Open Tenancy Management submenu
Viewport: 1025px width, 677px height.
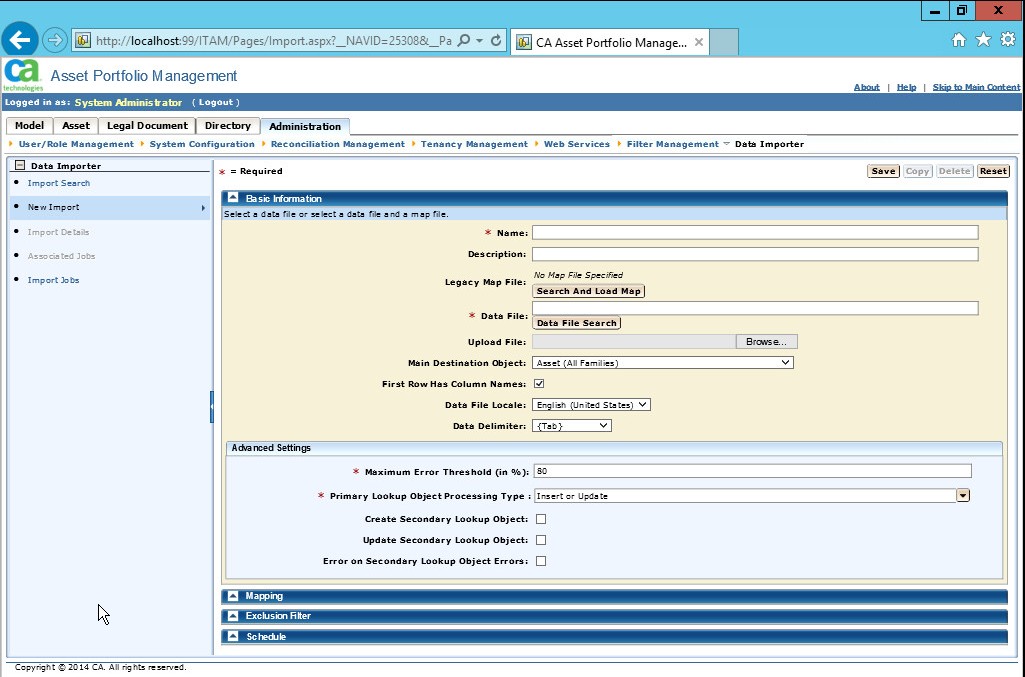coord(474,144)
